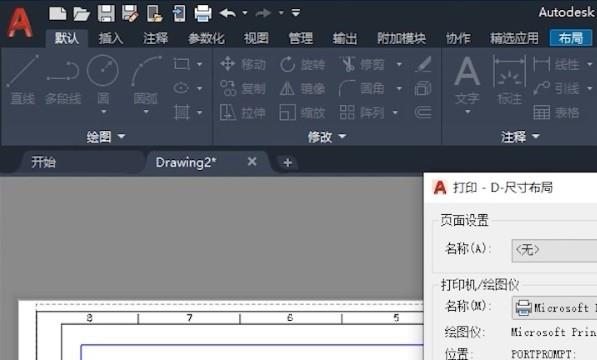
Task: Click the 阵列 array tool
Action: coord(362,113)
